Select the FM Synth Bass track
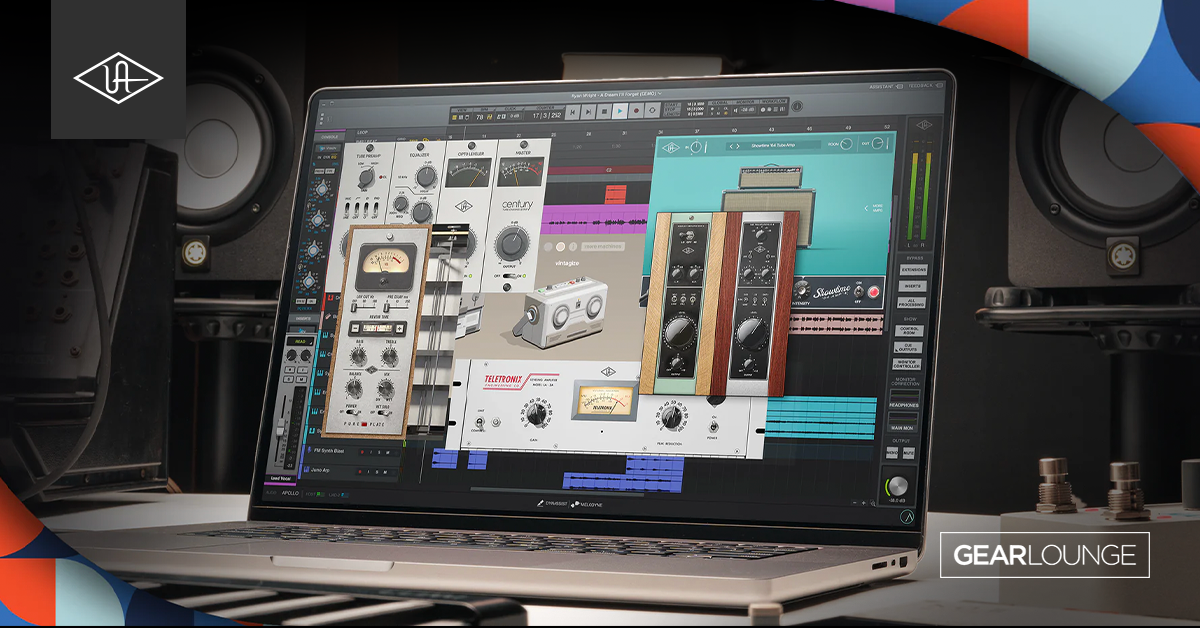1200x628 pixels. click(330, 451)
